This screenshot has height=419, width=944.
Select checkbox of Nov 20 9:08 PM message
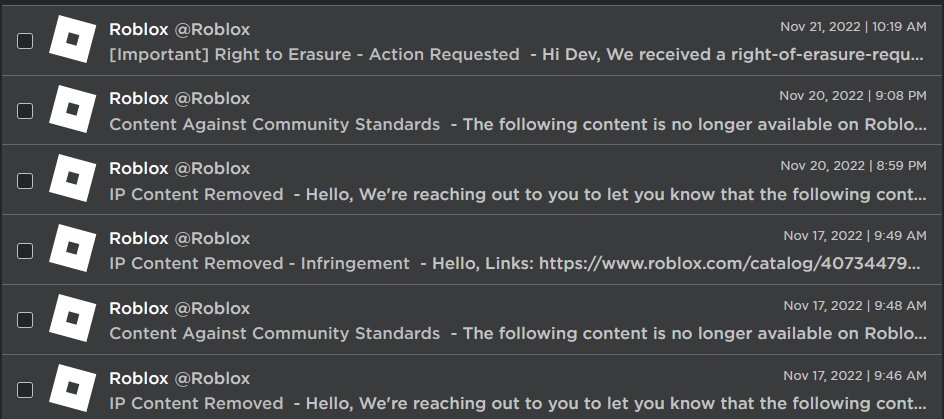click(x=25, y=111)
